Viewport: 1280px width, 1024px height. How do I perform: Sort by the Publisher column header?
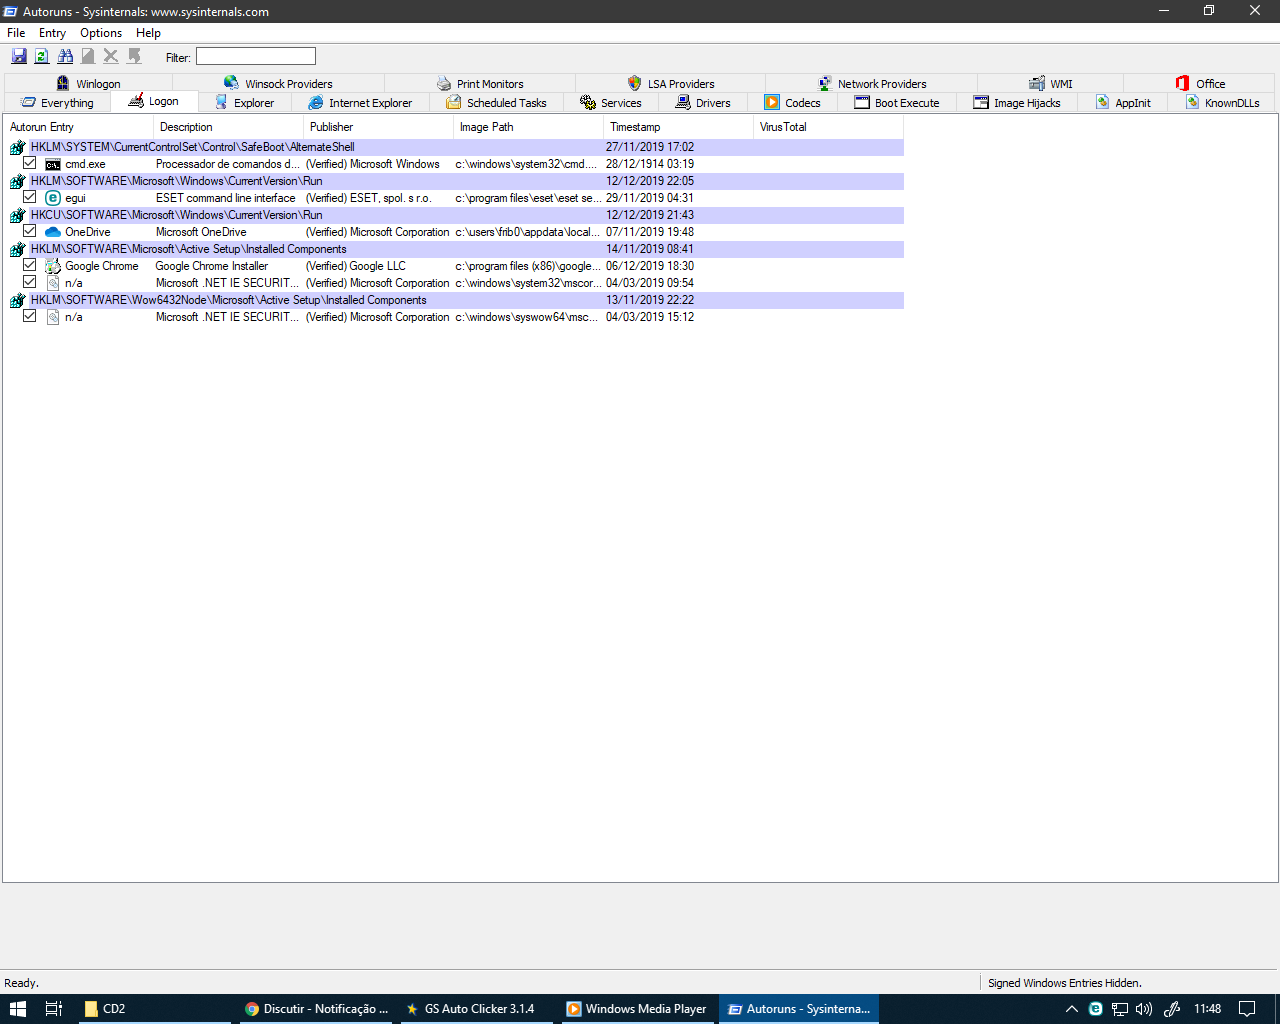pyautogui.click(x=379, y=127)
